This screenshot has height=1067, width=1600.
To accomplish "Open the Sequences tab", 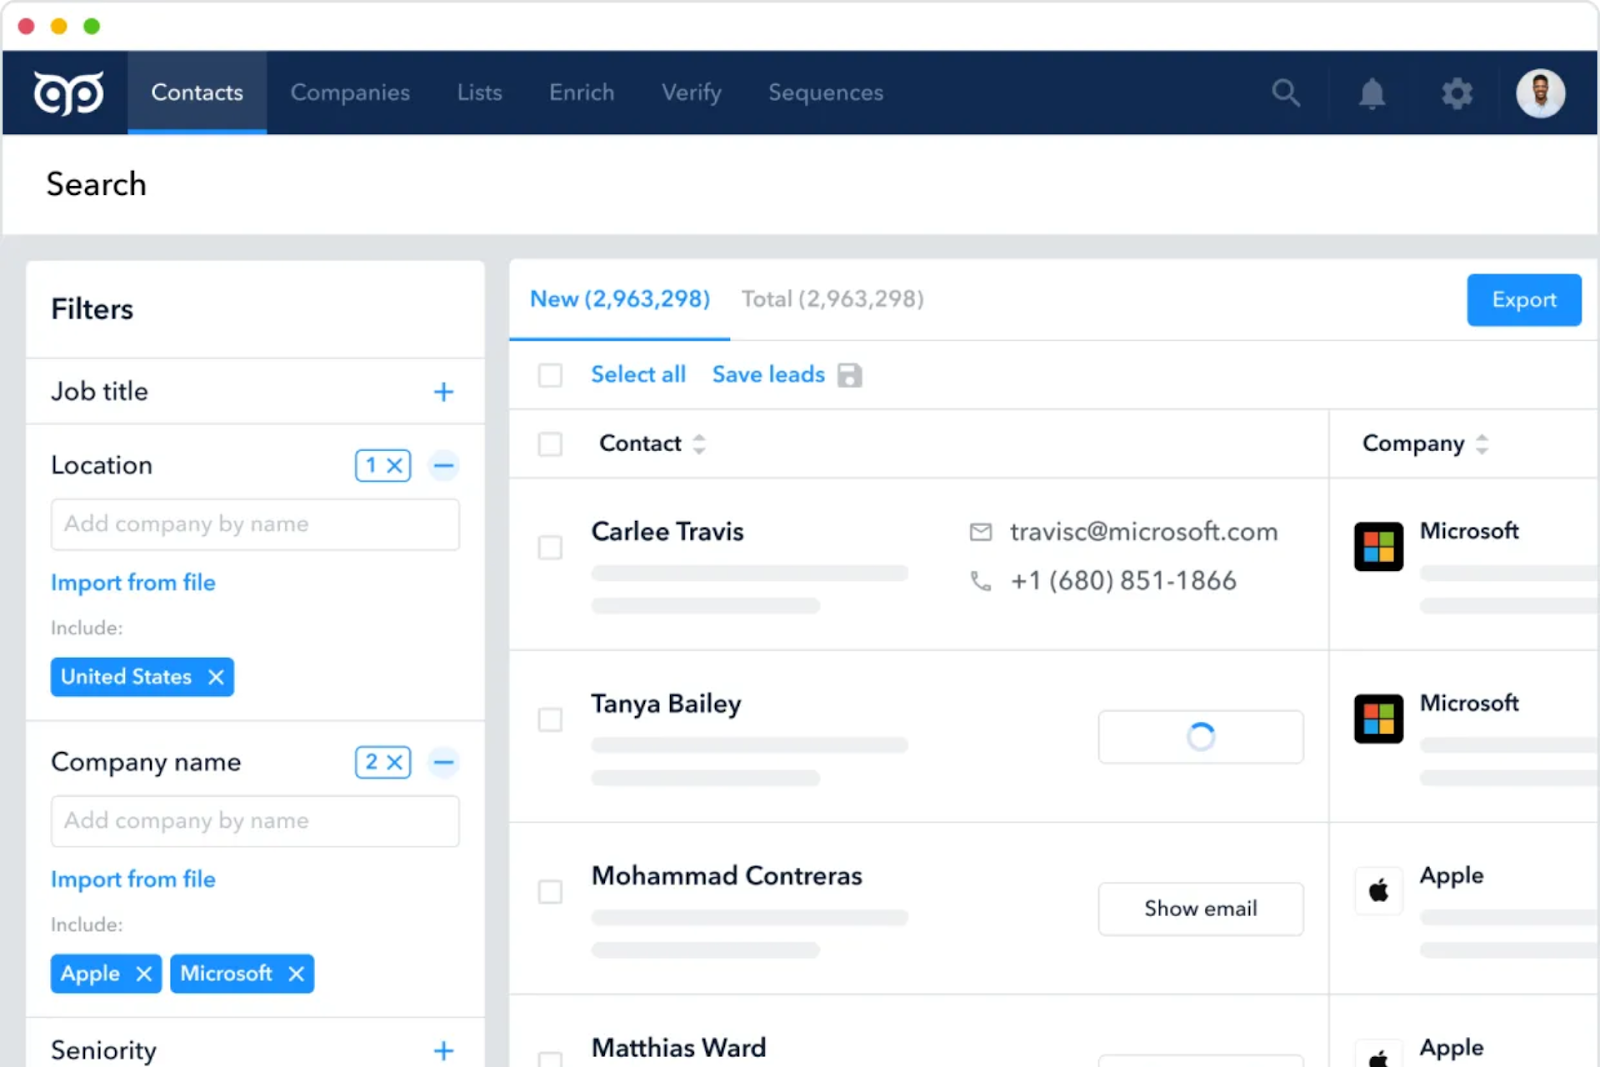I will [826, 93].
